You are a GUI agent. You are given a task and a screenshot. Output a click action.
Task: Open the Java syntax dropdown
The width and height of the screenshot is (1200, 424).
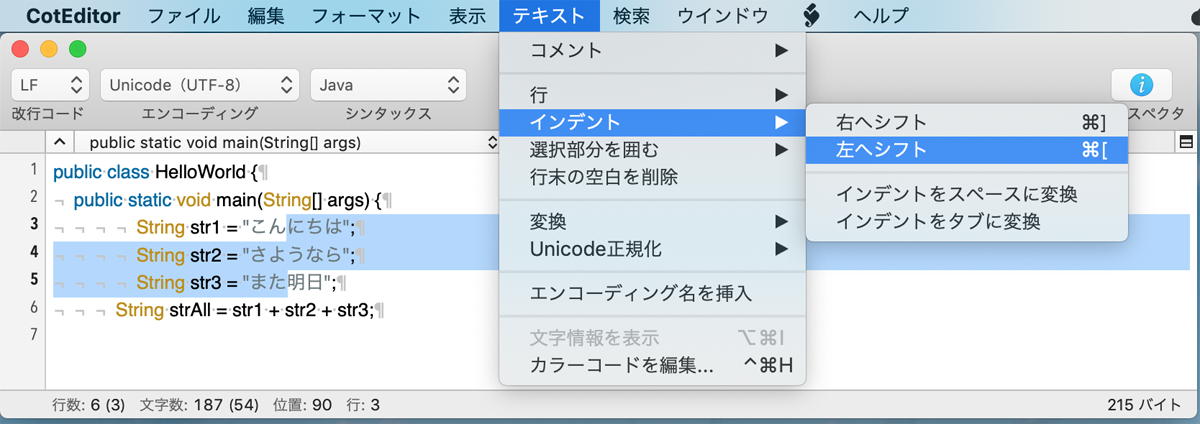pos(388,85)
